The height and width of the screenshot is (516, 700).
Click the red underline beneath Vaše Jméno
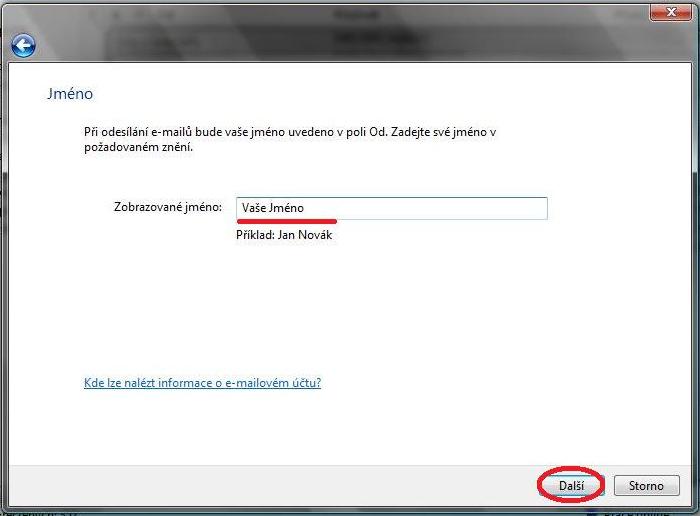point(287,220)
